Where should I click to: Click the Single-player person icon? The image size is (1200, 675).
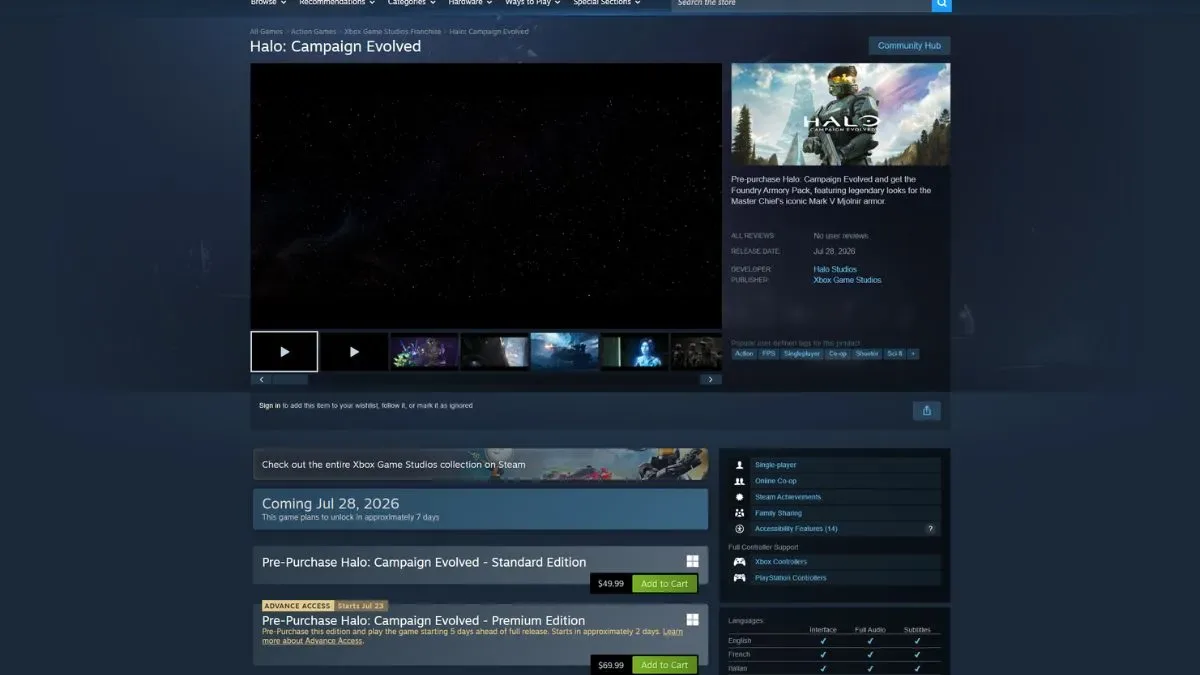pyautogui.click(x=739, y=465)
